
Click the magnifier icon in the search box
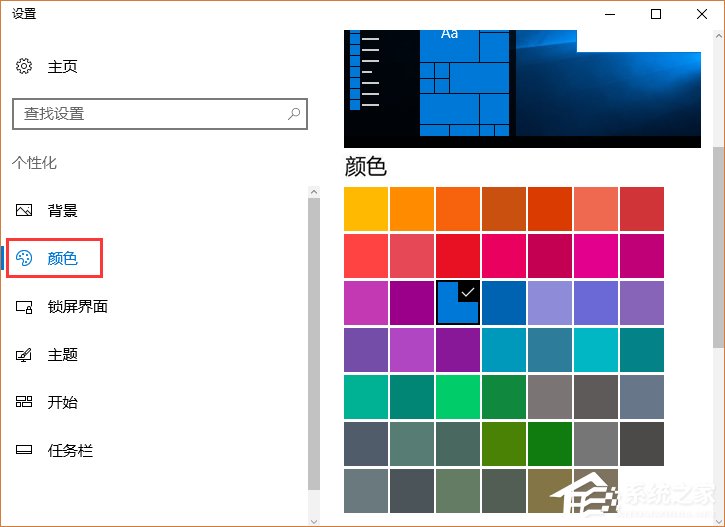(294, 113)
